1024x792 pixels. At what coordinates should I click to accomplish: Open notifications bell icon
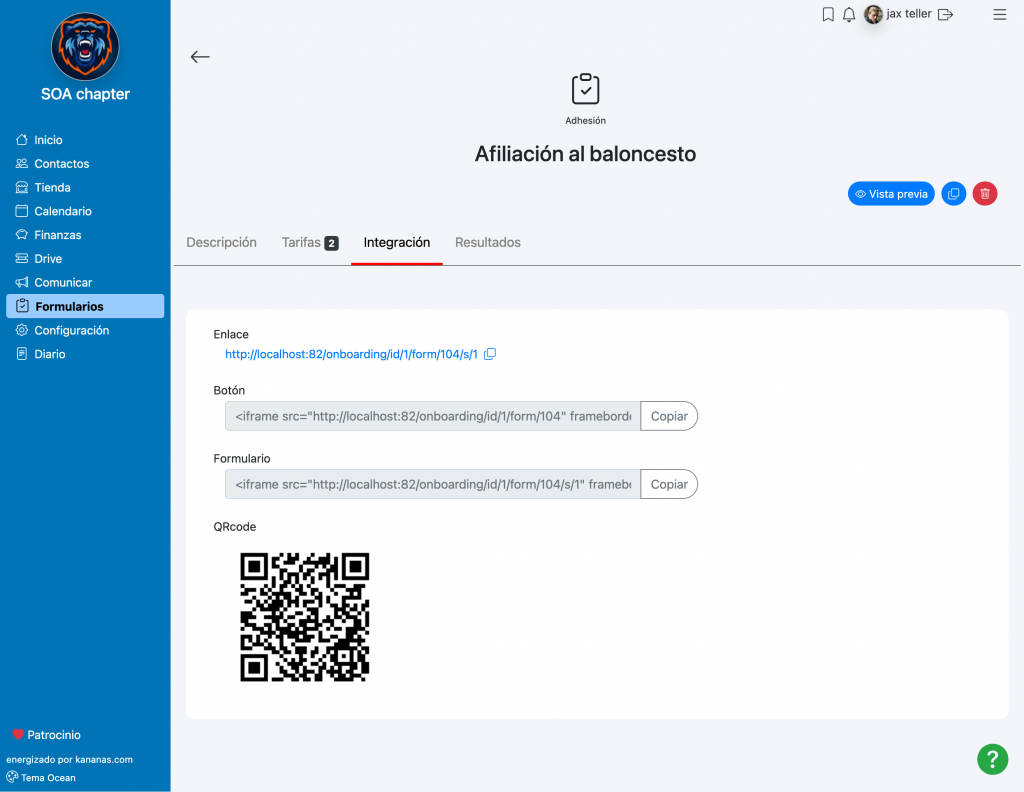[x=849, y=14]
